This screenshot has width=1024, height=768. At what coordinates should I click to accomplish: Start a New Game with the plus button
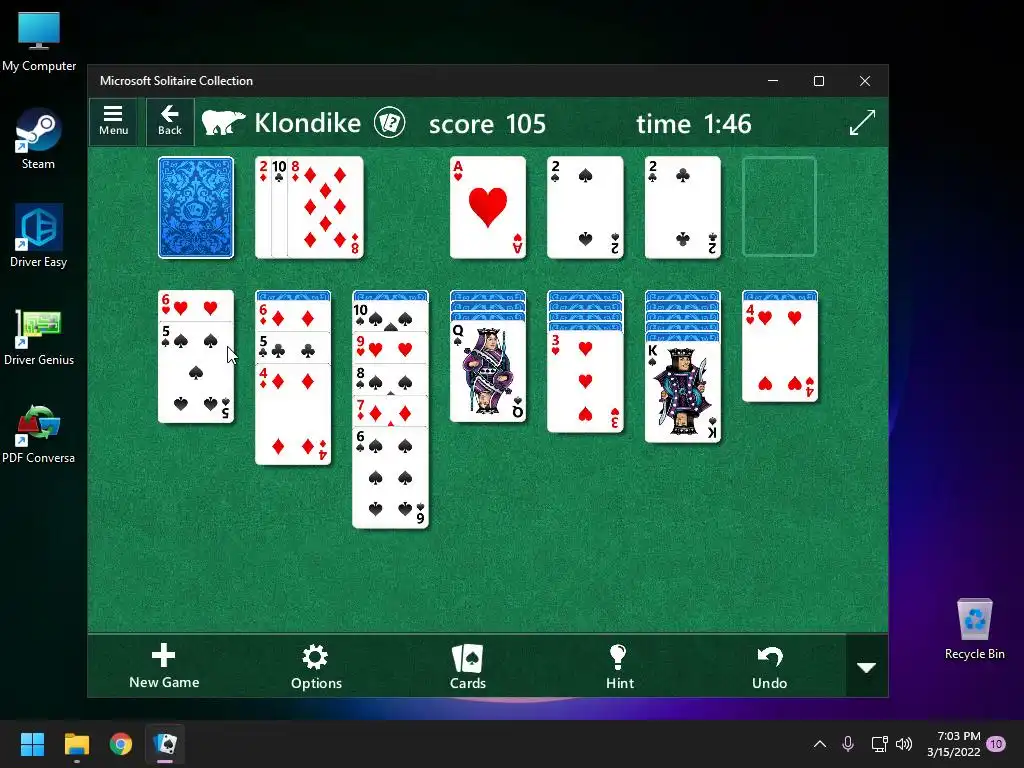point(164,666)
